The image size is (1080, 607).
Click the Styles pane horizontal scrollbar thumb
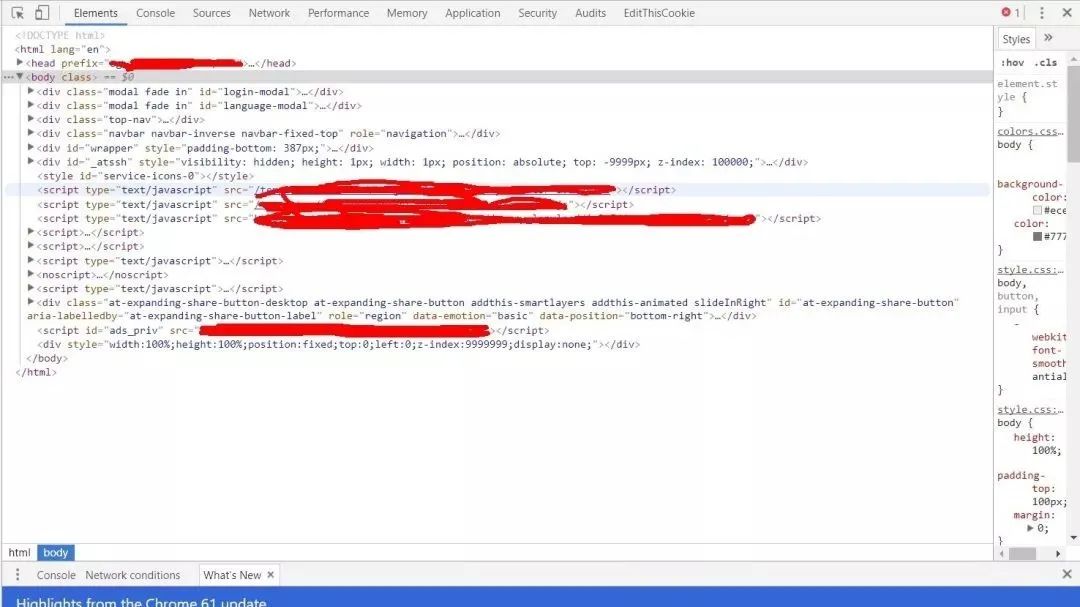click(x=1023, y=554)
